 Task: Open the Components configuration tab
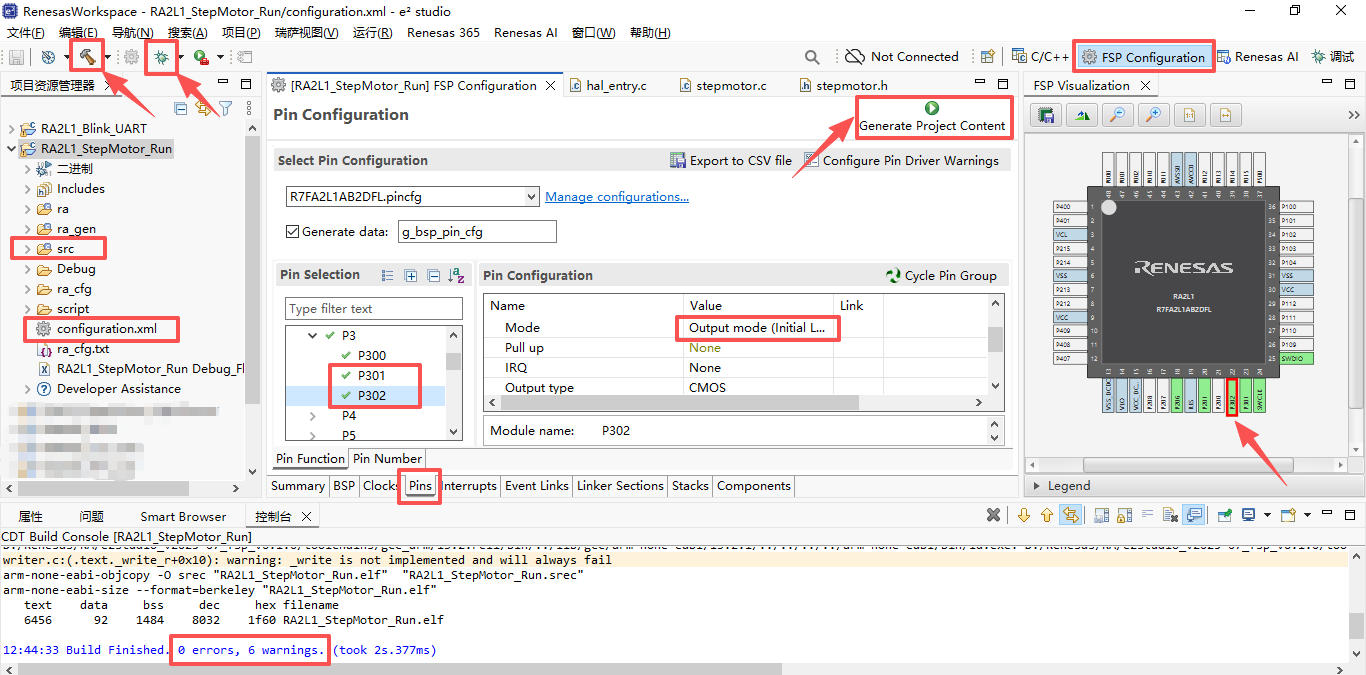coord(754,486)
